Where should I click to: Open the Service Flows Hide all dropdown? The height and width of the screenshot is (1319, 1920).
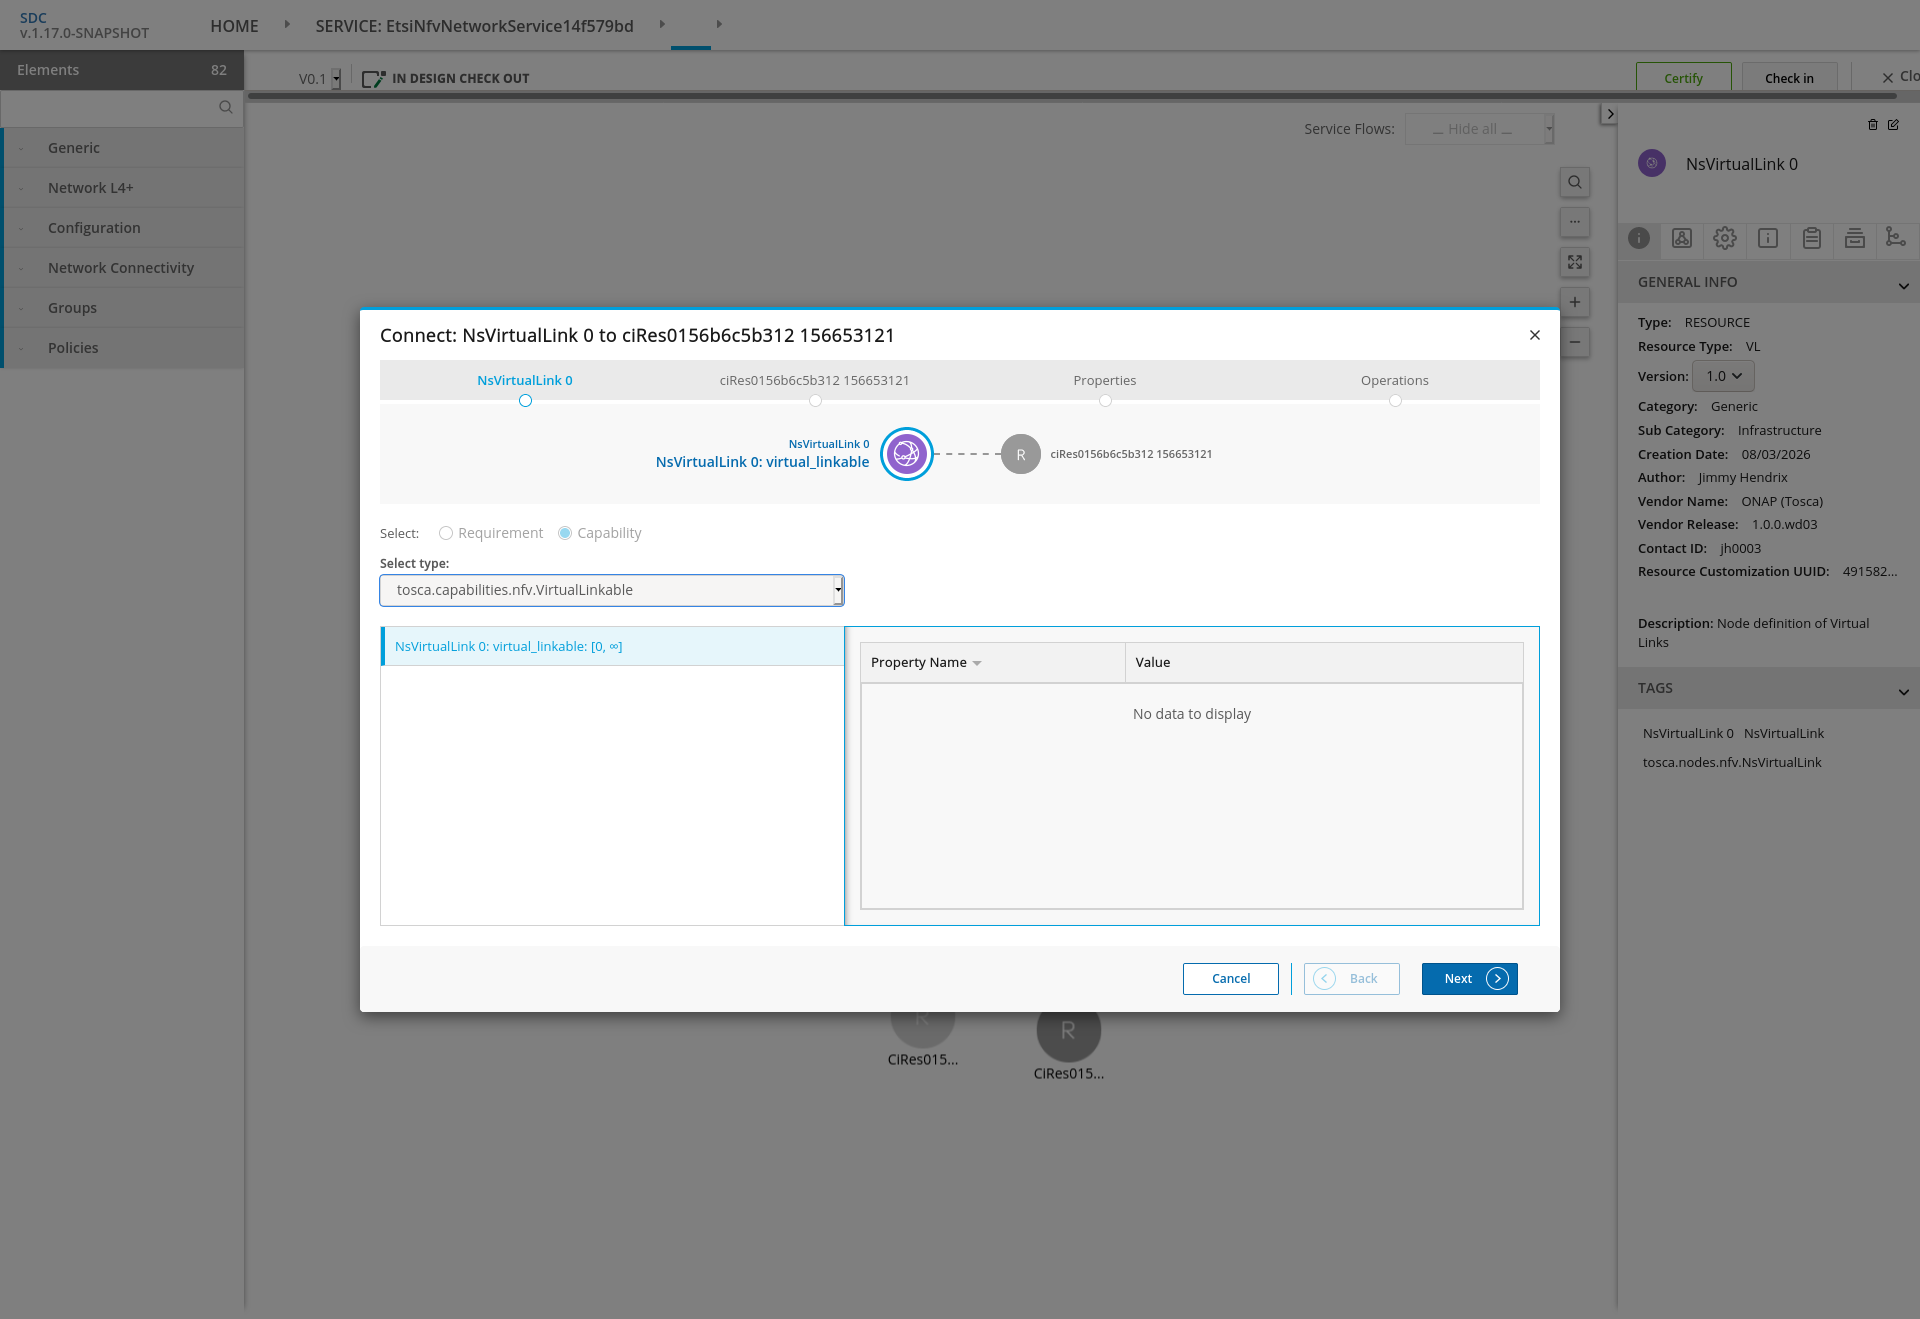pyautogui.click(x=1479, y=129)
